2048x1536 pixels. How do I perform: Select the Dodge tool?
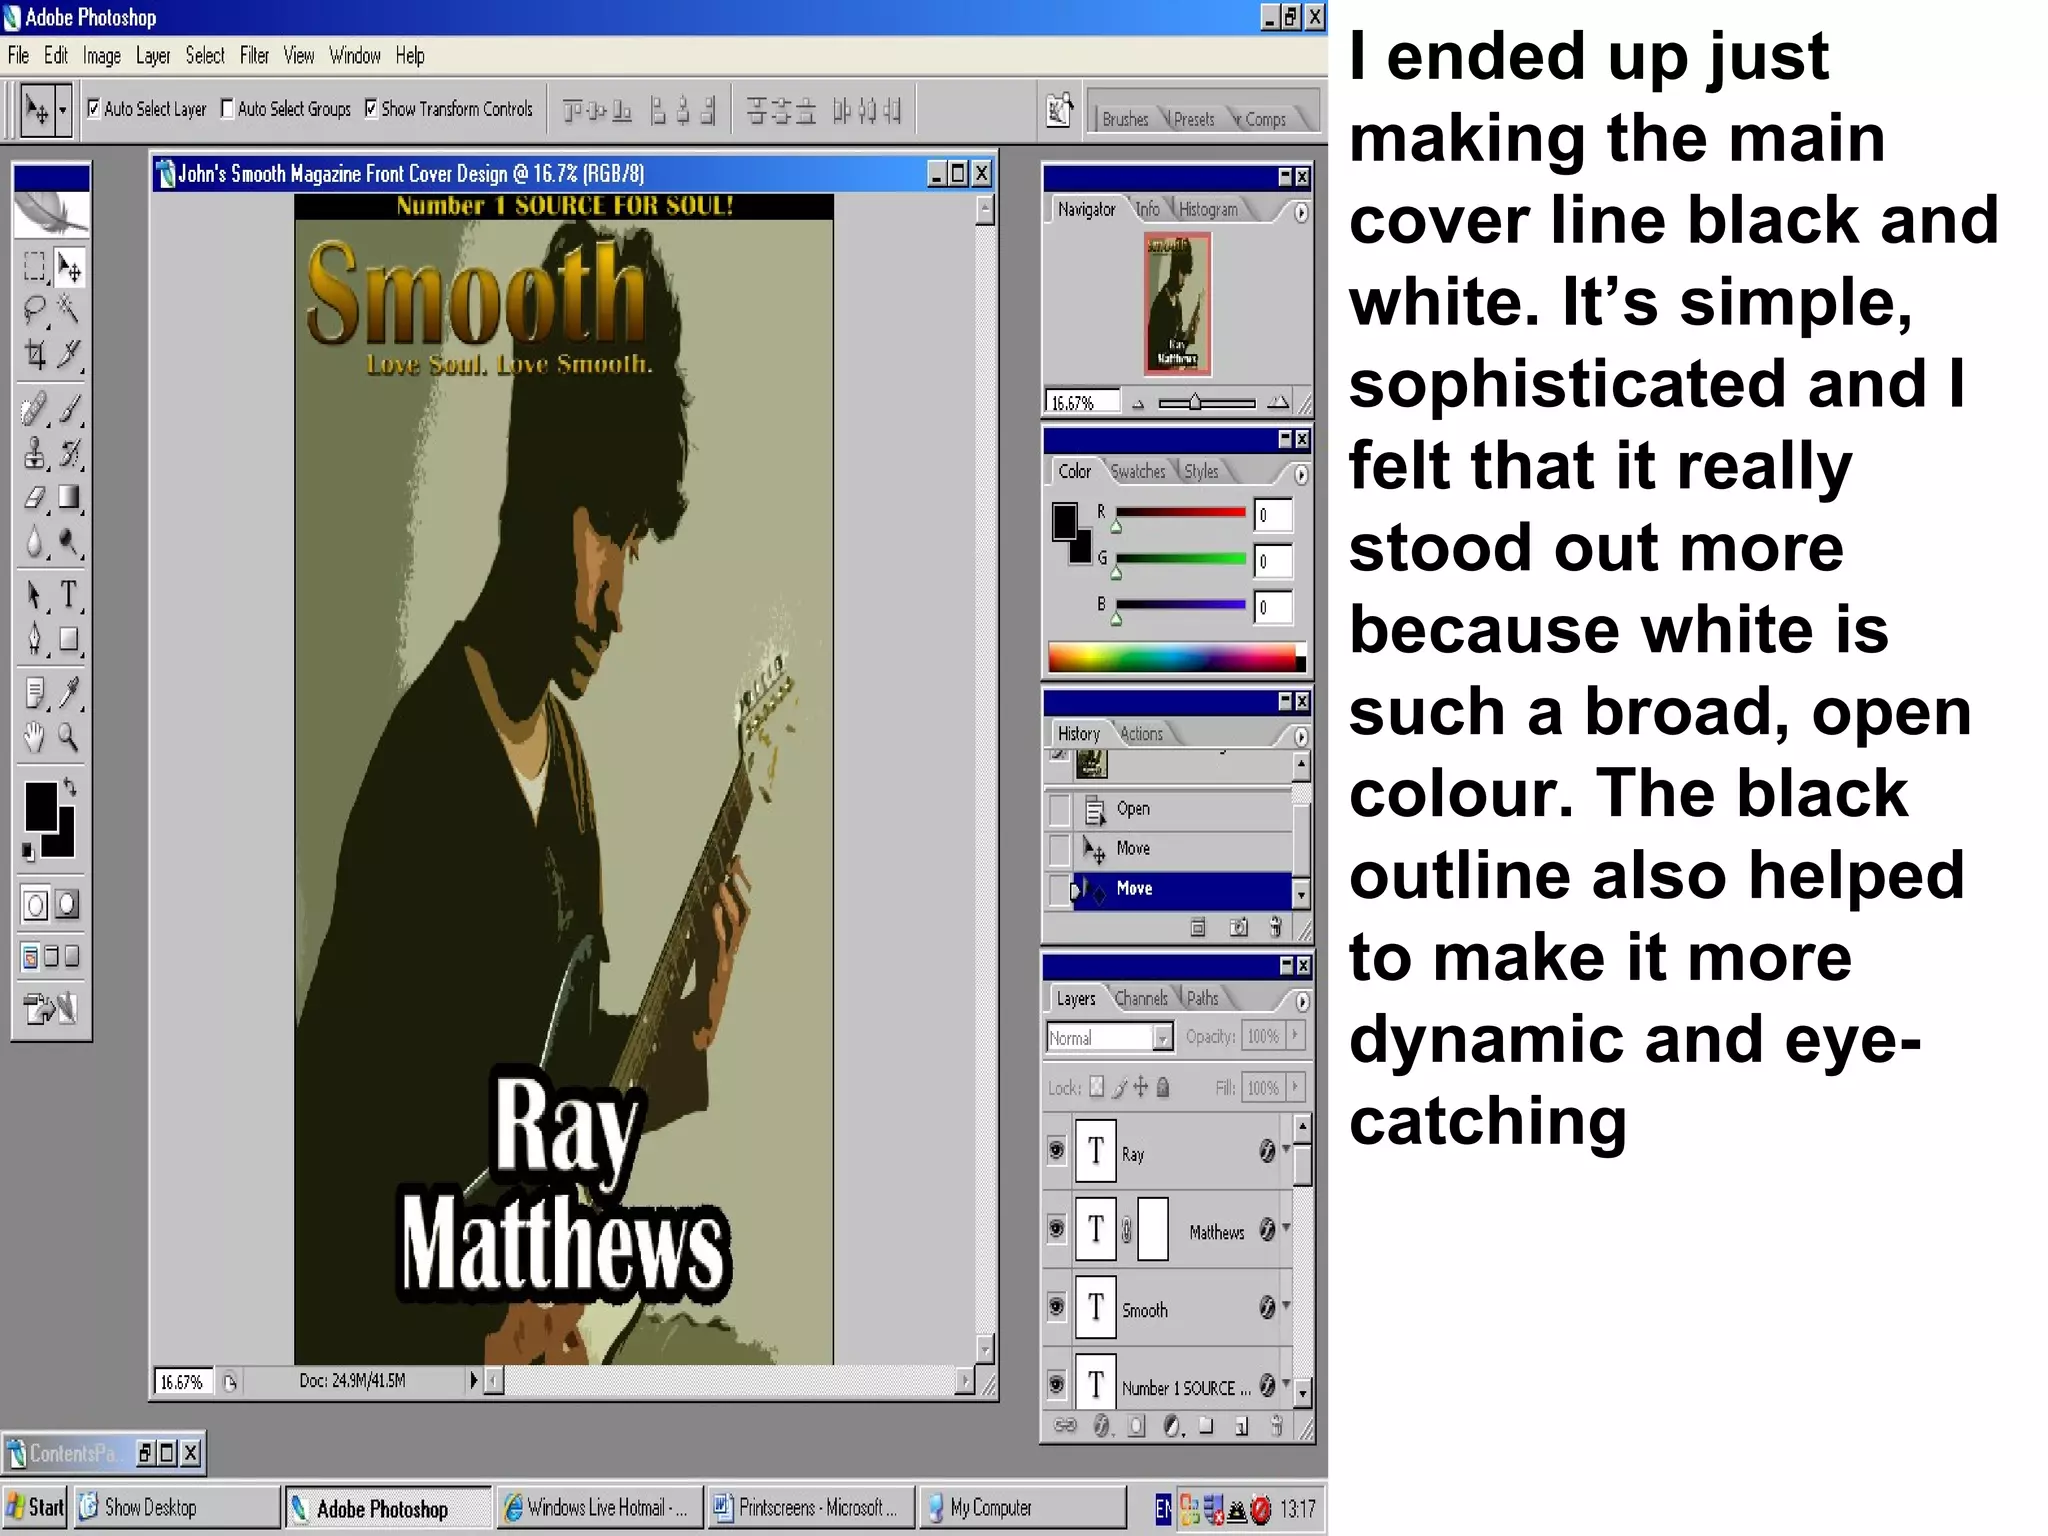click(69, 541)
